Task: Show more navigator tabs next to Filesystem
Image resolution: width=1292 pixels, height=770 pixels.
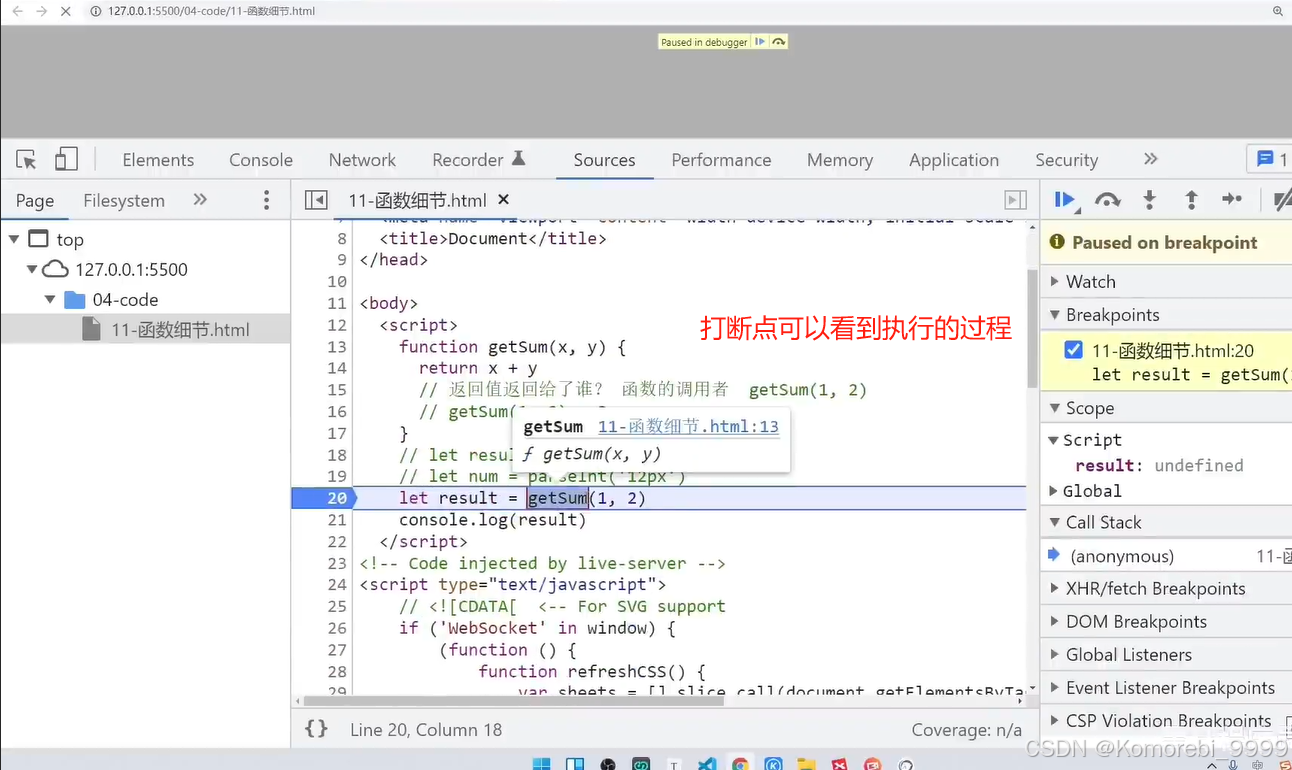Action: point(200,200)
